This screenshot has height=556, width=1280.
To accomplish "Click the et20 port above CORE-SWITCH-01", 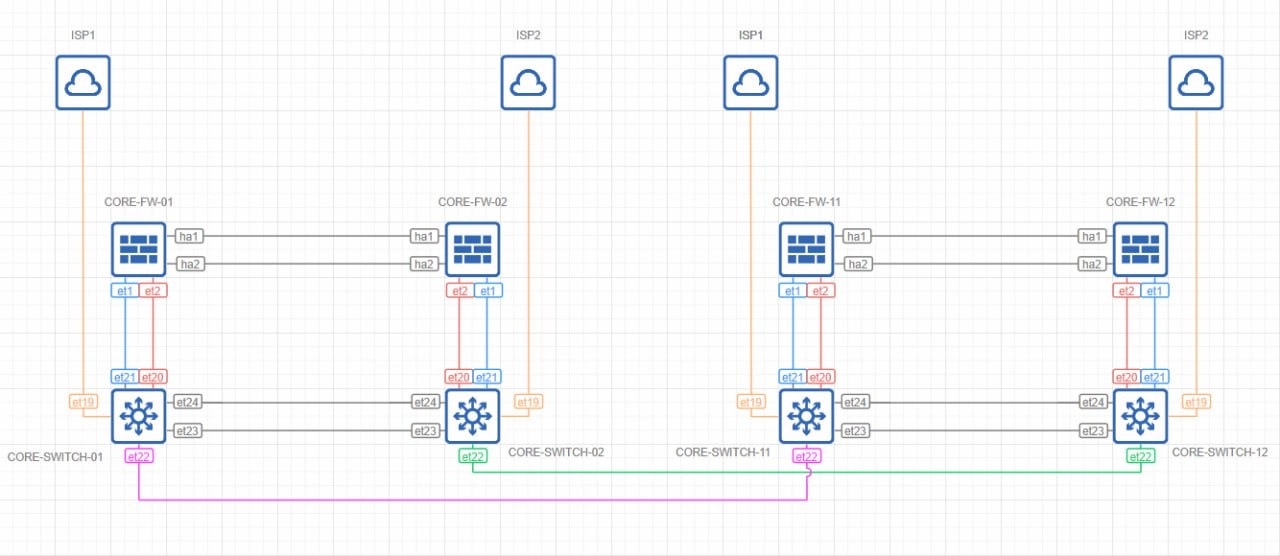I will click(153, 377).
